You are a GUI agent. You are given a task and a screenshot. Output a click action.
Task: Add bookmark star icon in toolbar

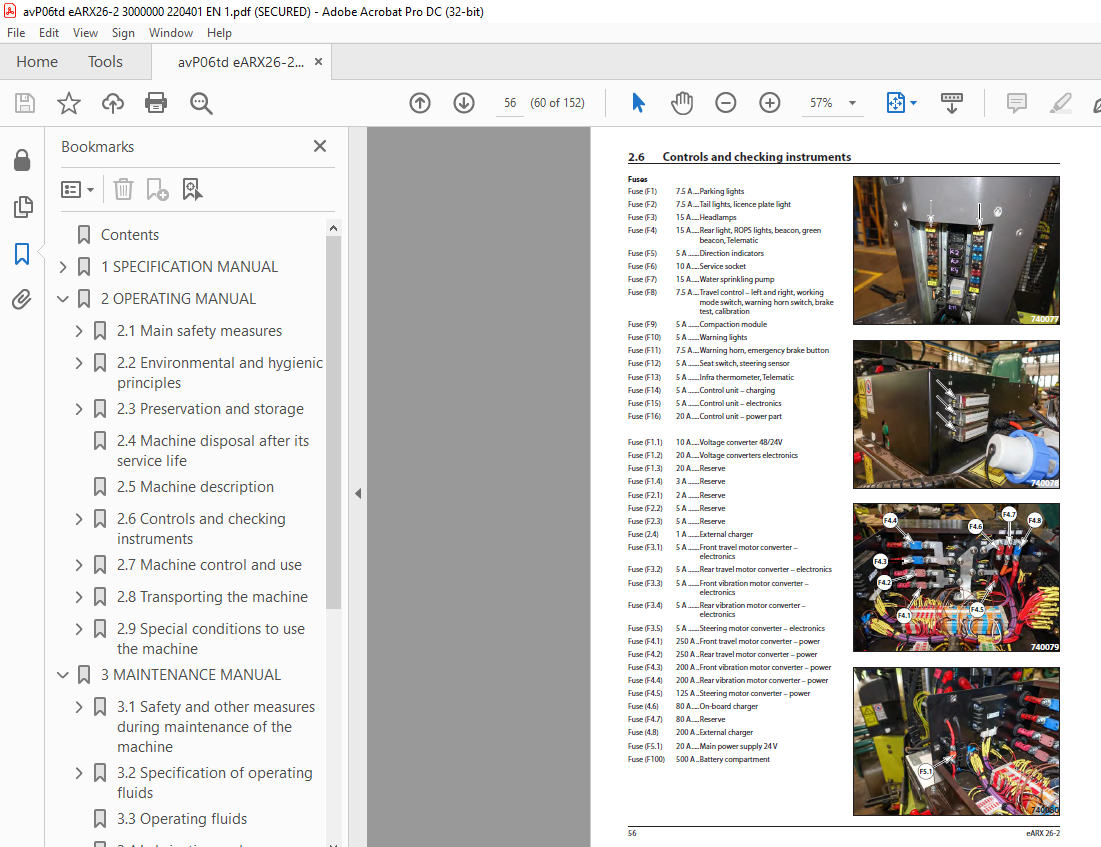coord(69,103)
